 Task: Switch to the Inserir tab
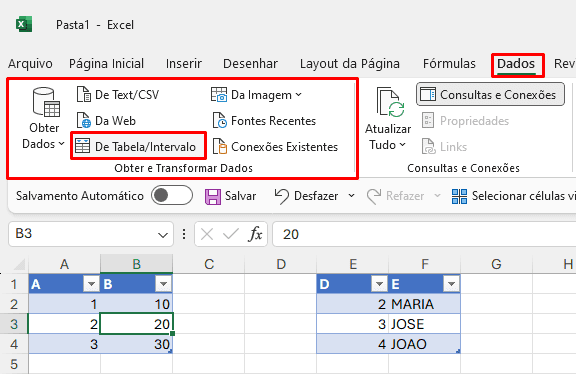(x=184, y=64)
